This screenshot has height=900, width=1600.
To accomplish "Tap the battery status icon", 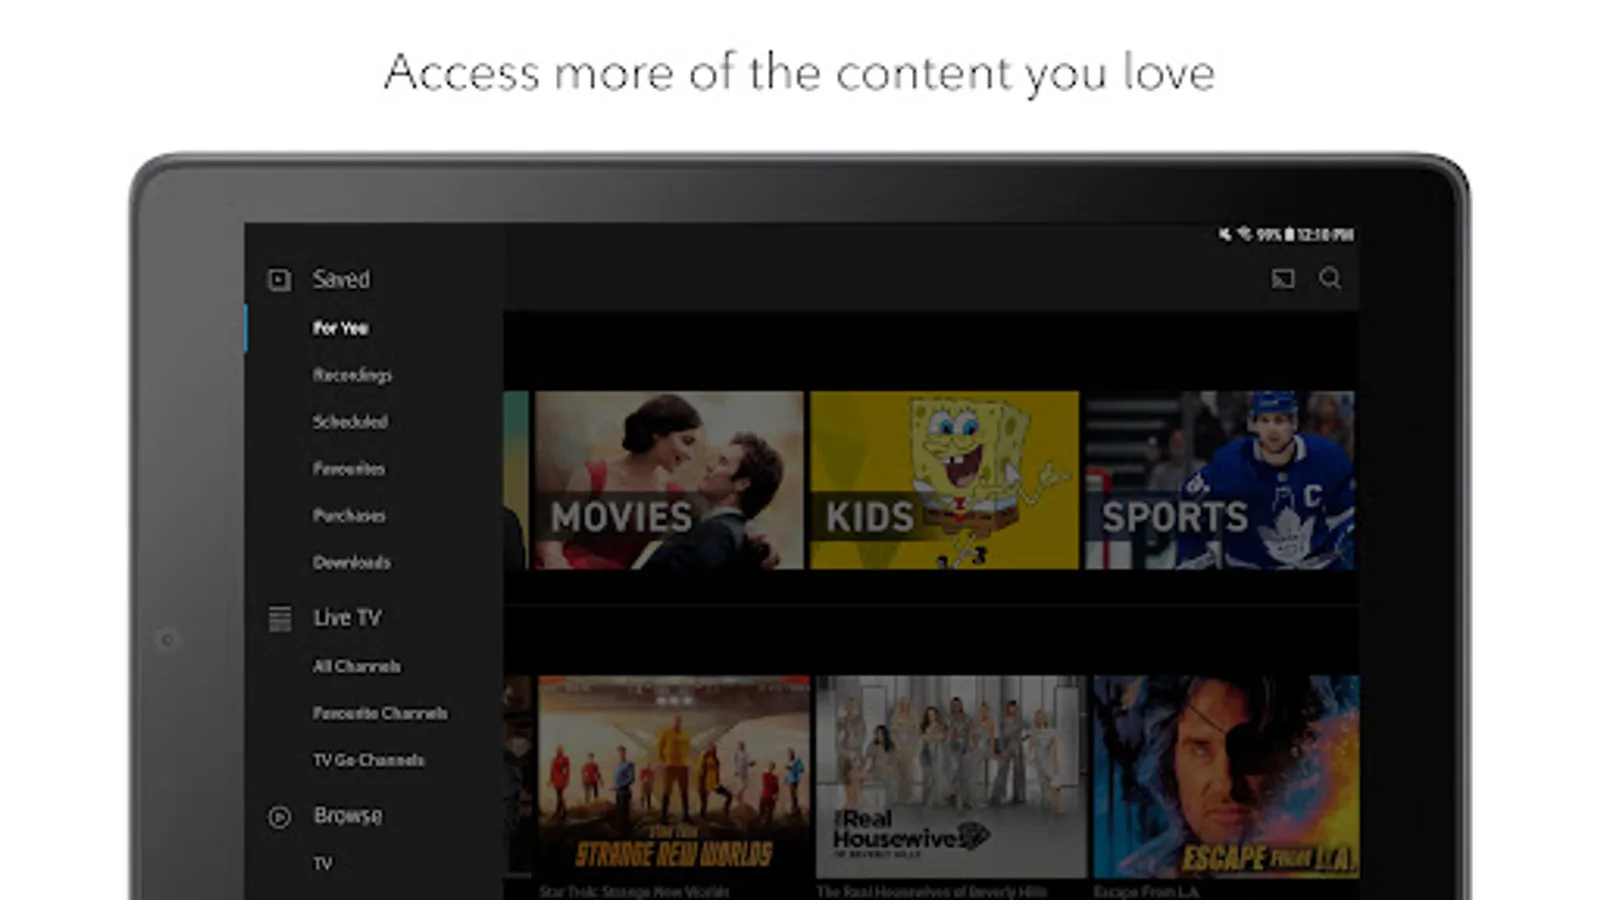I will pos(1289,234).
